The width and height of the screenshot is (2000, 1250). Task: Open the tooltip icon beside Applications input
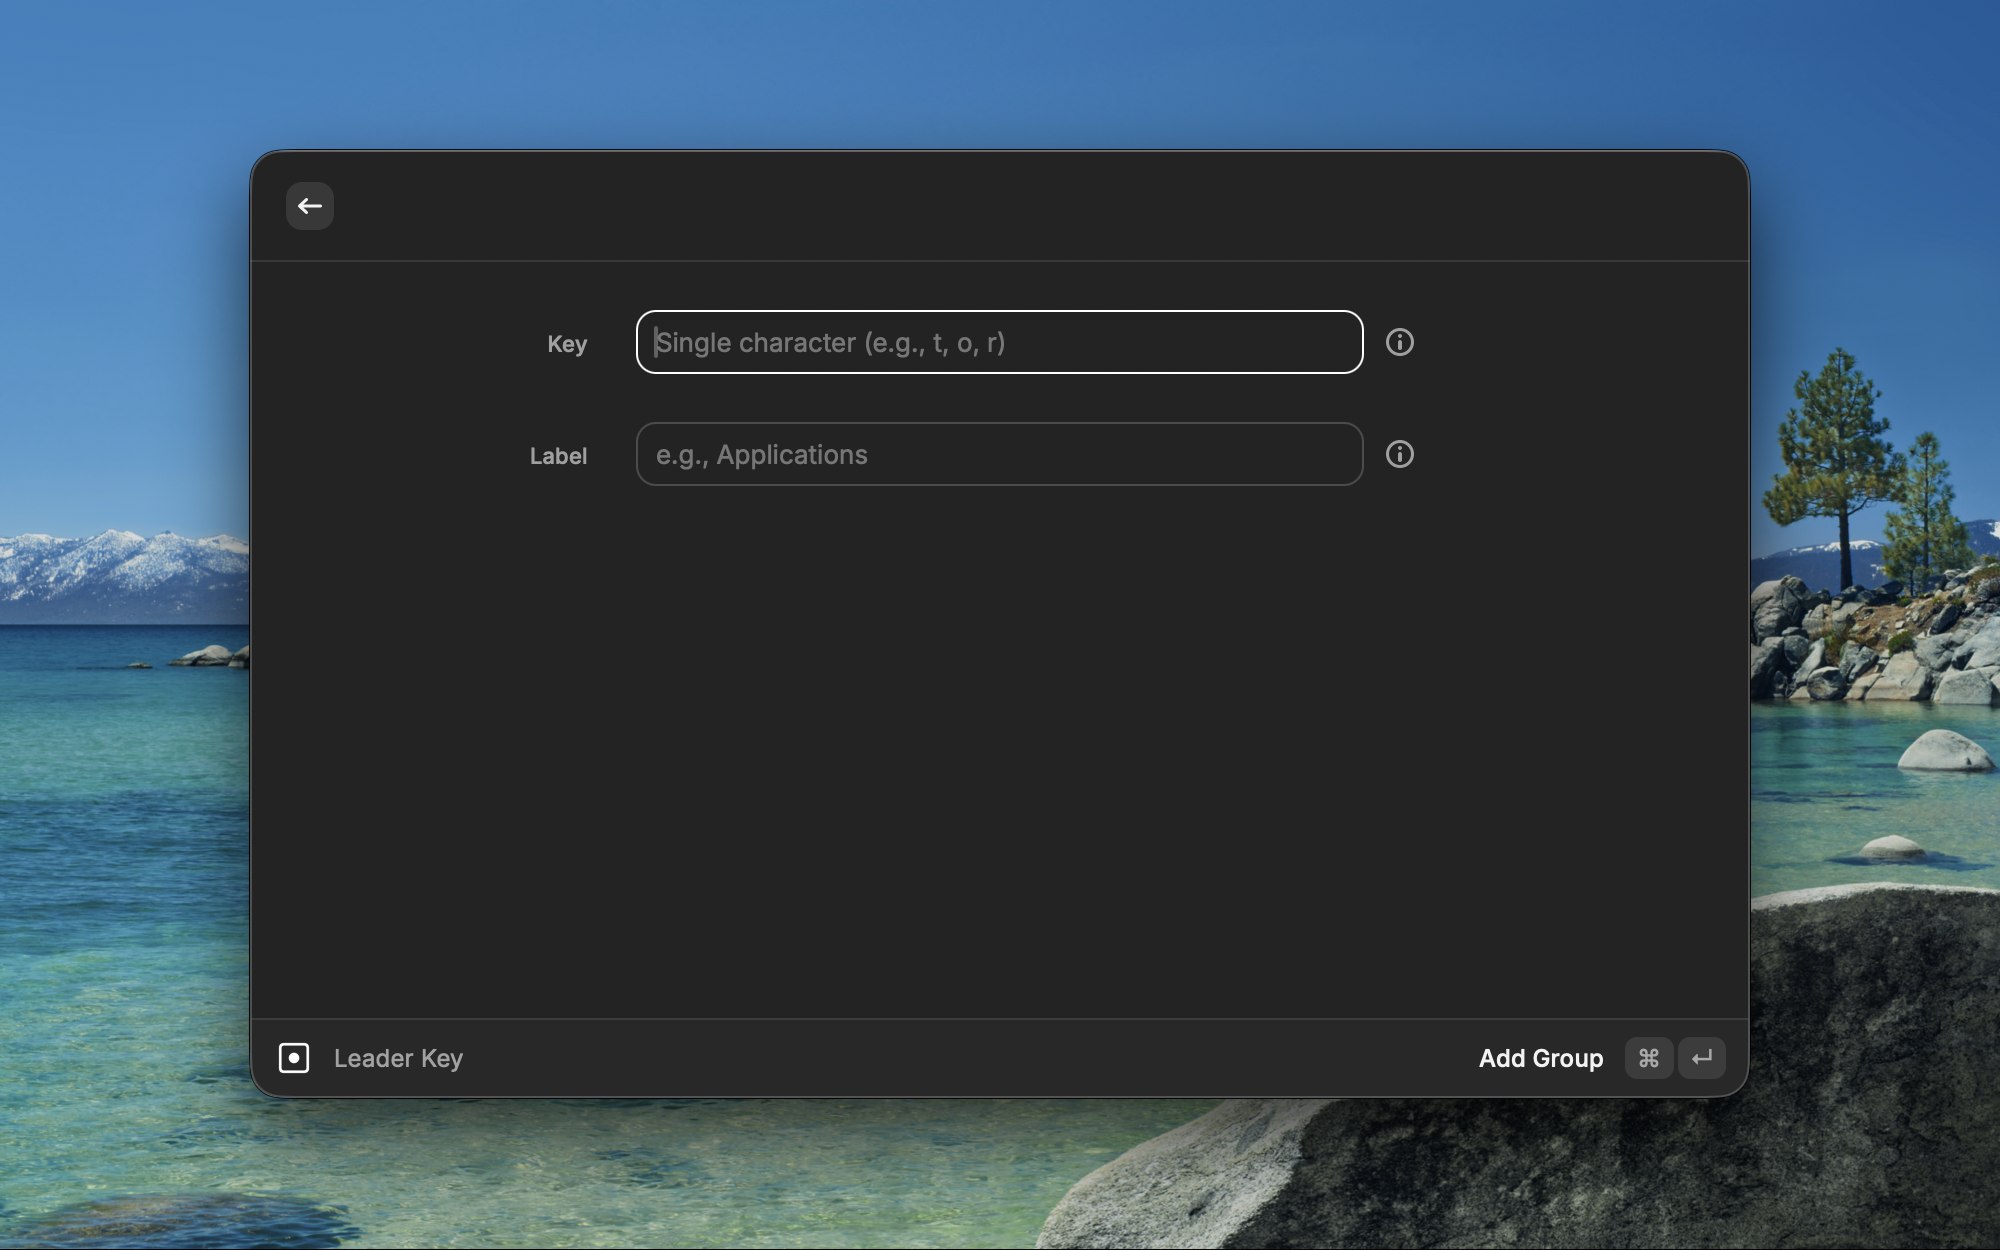(1399, 454)
